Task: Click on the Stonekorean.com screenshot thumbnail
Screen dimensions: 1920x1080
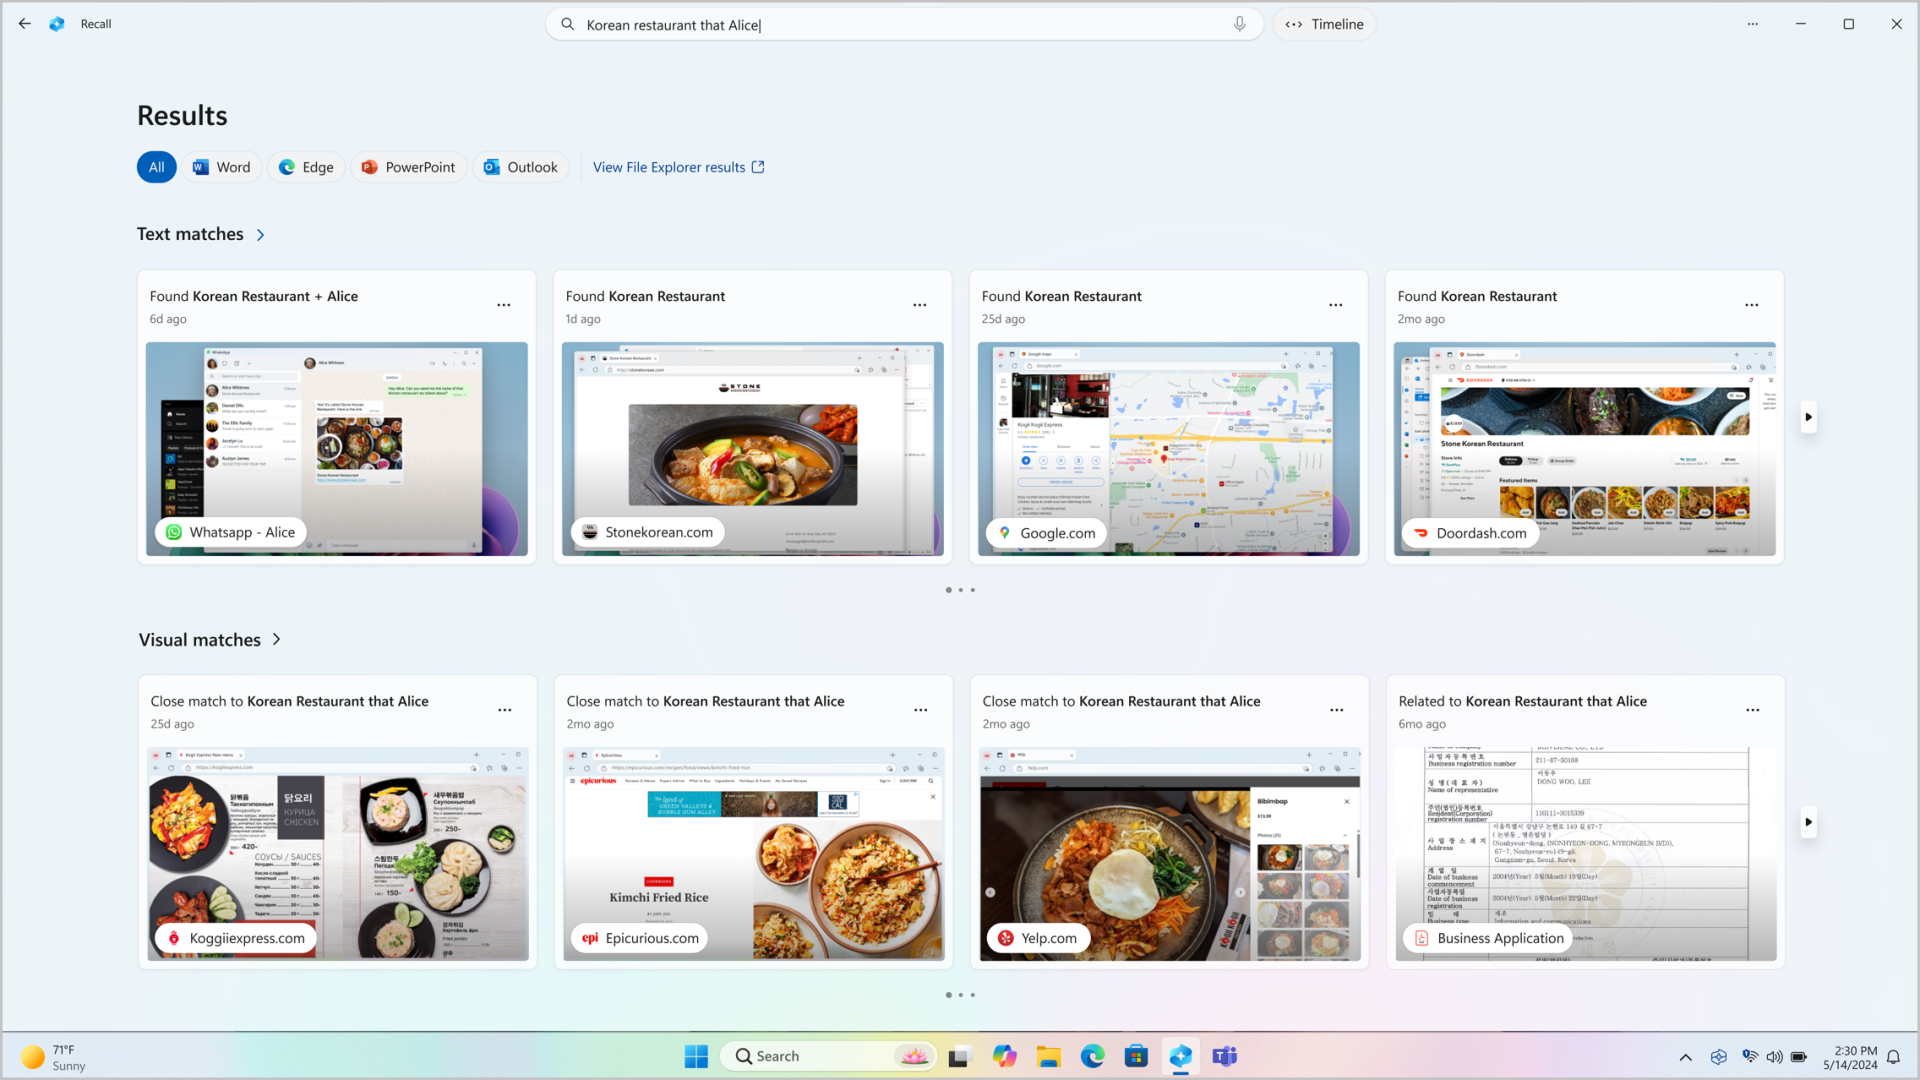Action: tap(752, 448)
